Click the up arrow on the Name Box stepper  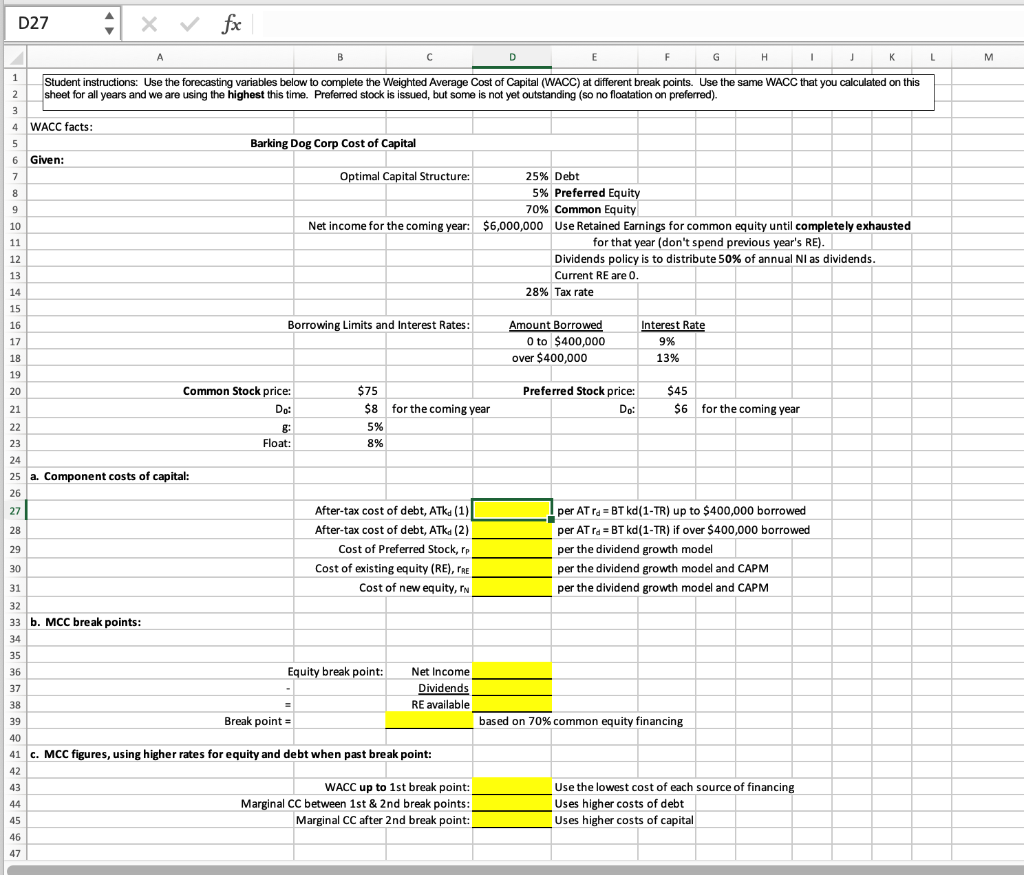(x=110, y=18)
